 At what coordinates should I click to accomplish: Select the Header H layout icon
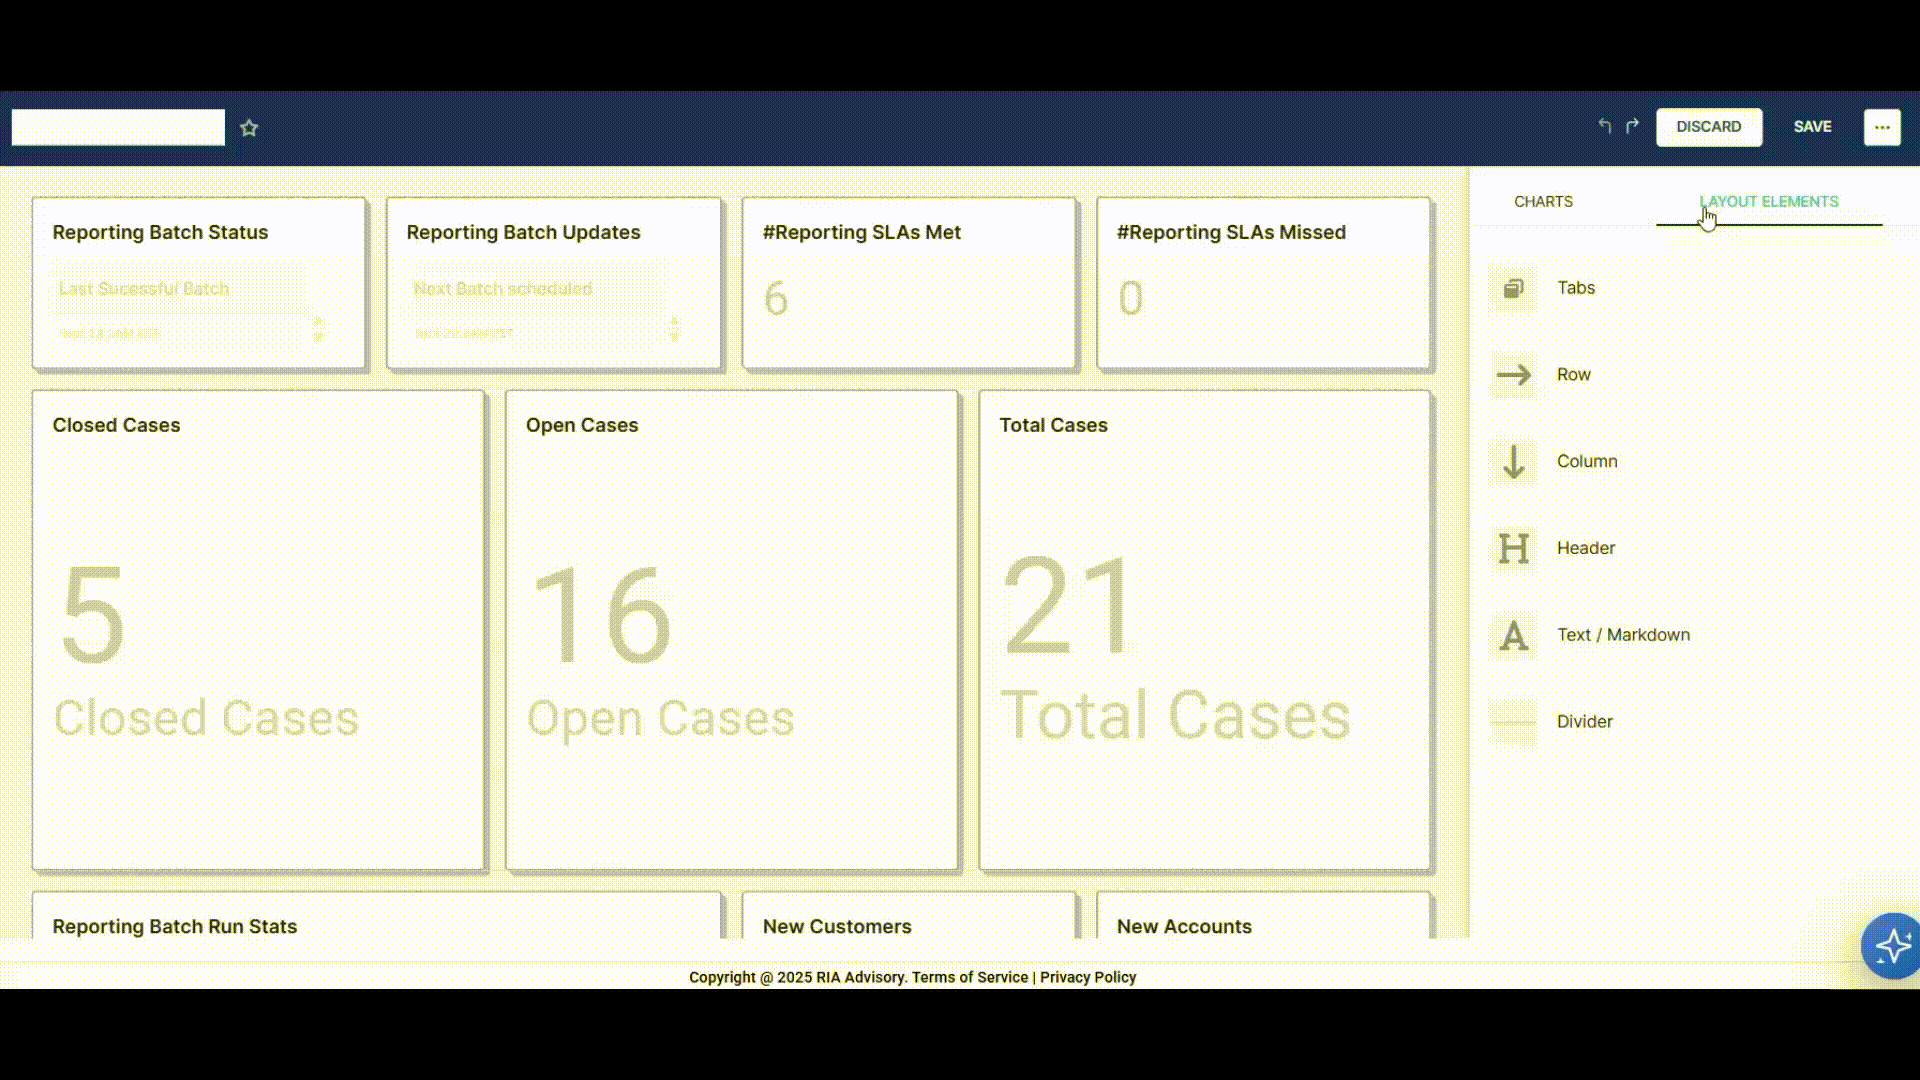click(1514, 548)
